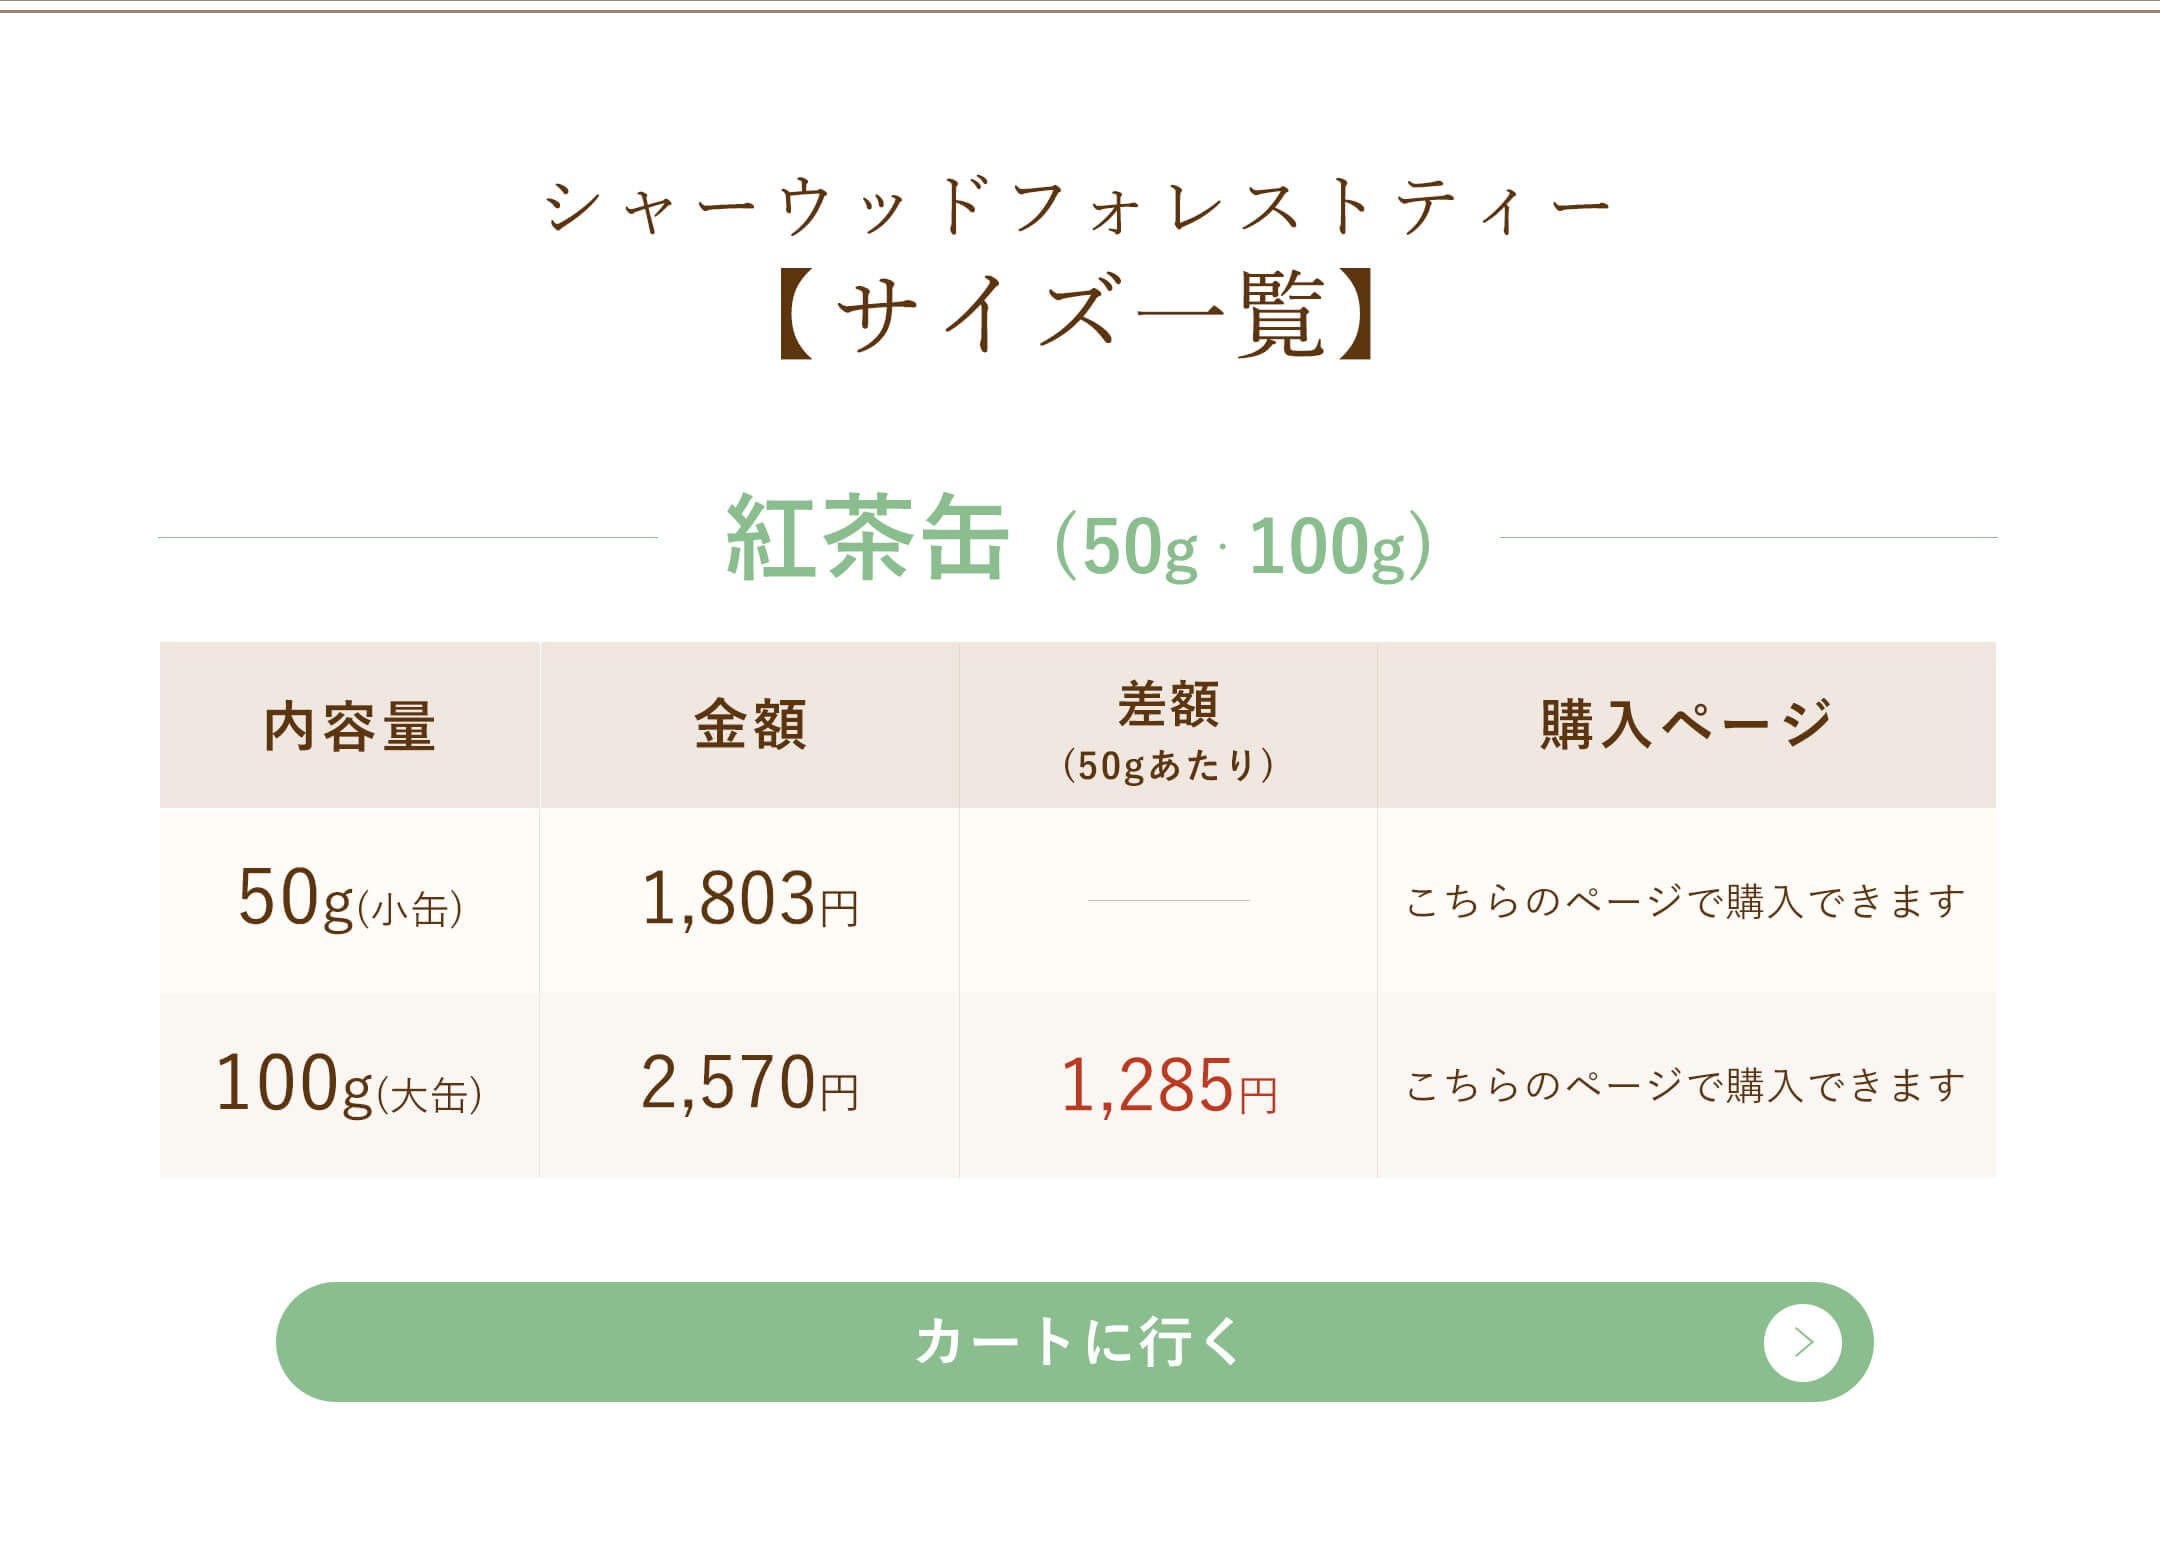Screen dimensions: 2160x1560
Task: Open the purchase page link for 100g can
Action: (x=1685, y=1085)
